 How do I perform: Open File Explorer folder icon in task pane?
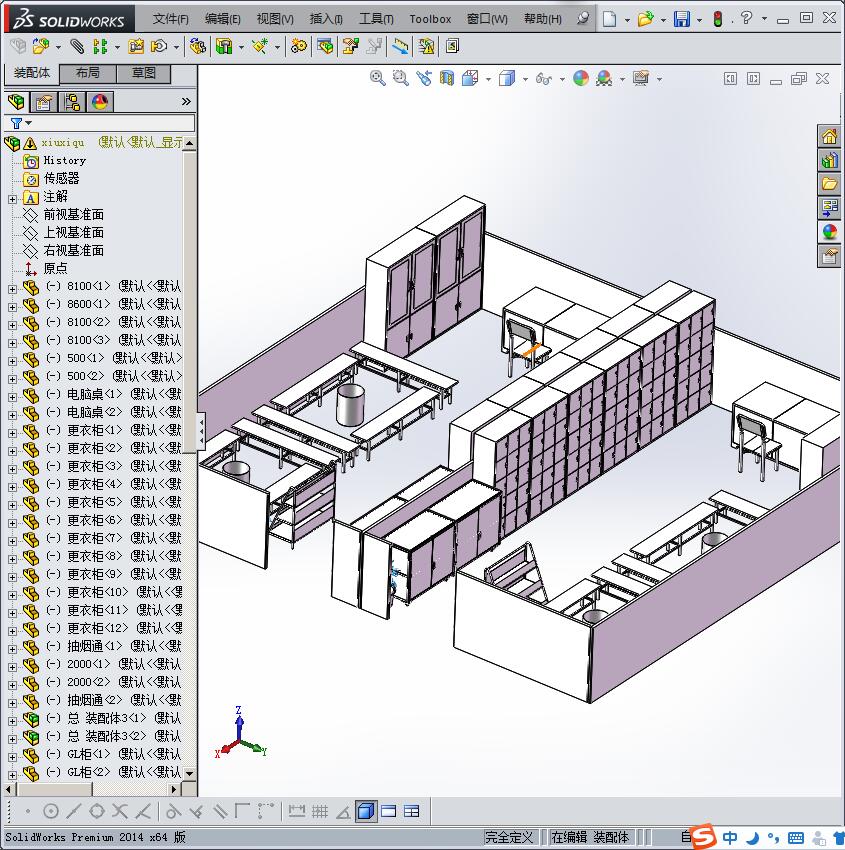point(829,184)
